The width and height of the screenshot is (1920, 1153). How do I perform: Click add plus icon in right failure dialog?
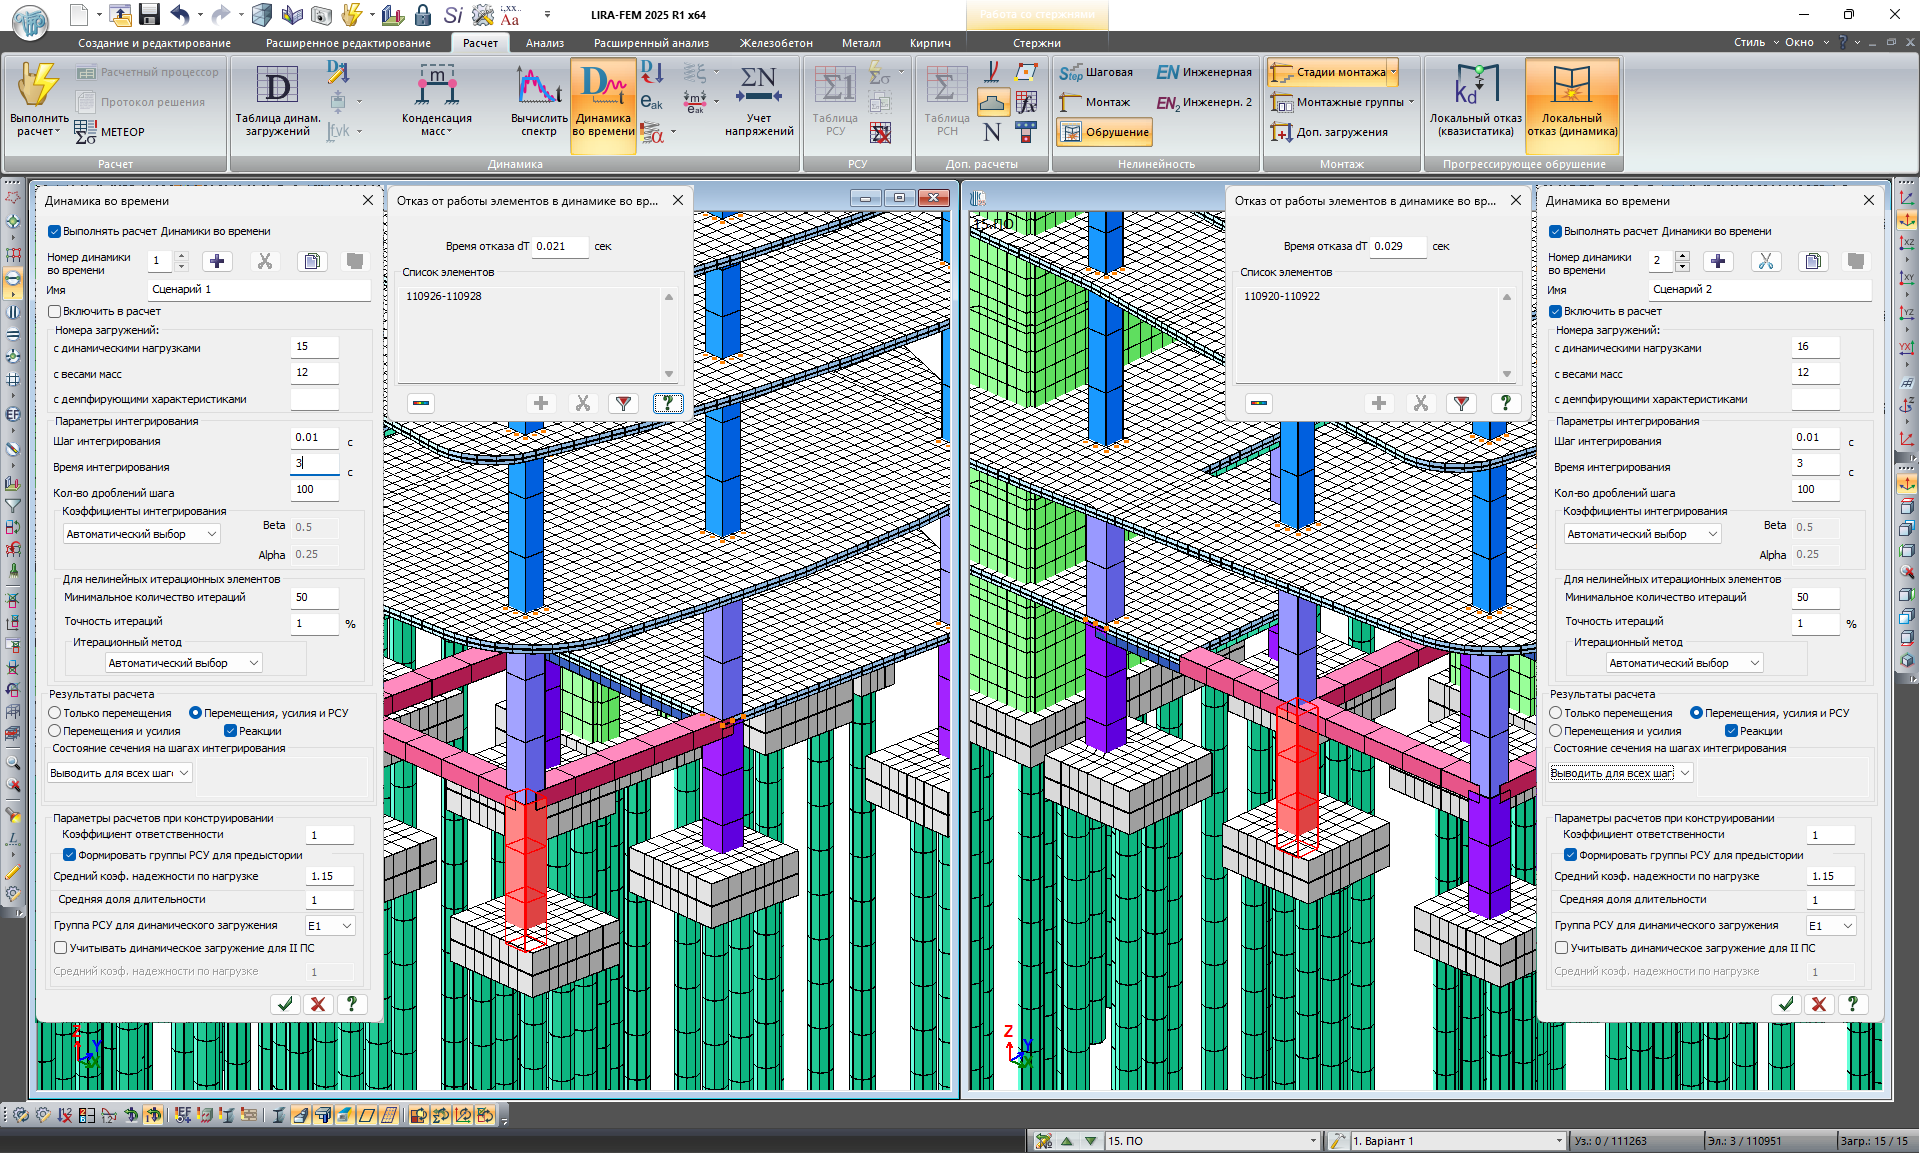point(1379,403)
